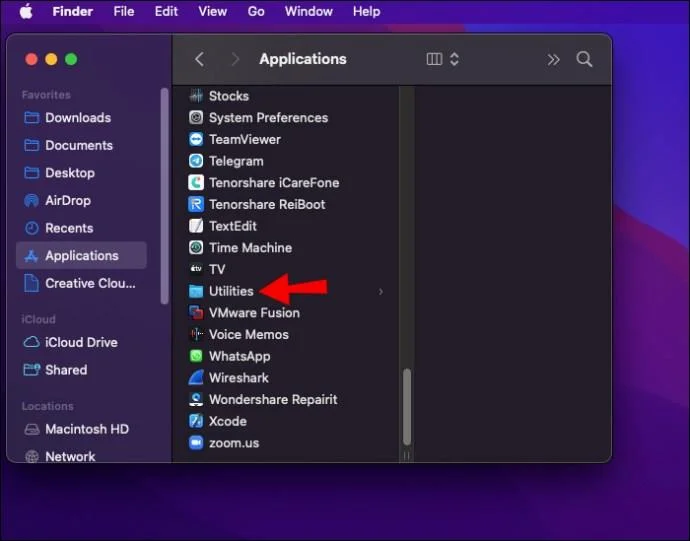The height and width of the screenshot is (541, 690).
Task: Click the 'Wireshark' name
Action: [239, 378]
